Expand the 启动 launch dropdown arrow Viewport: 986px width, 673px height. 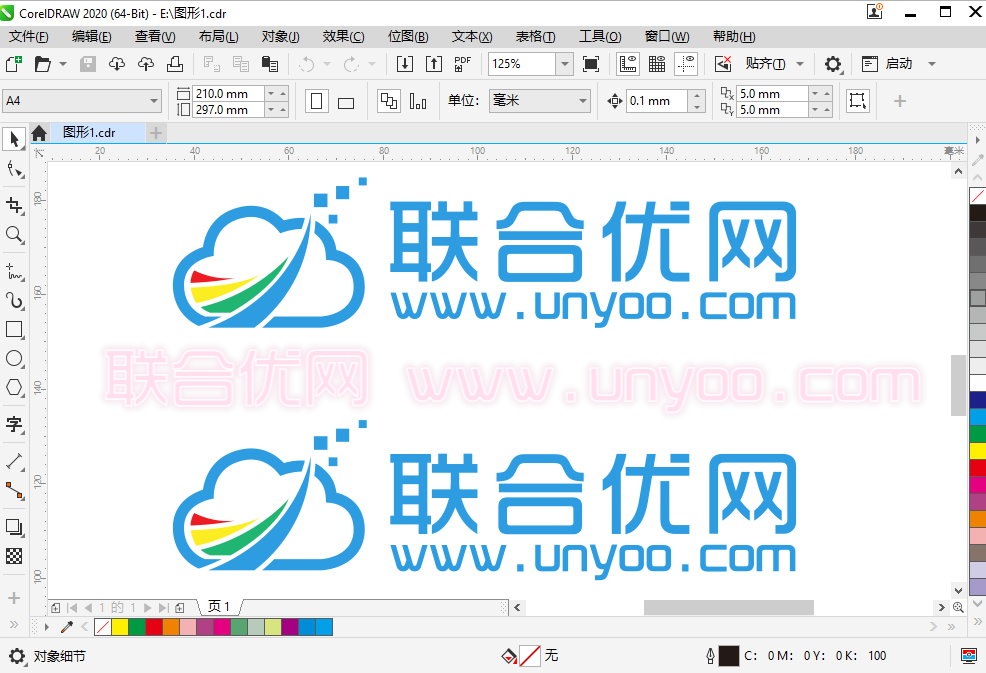tap(932, 64)
